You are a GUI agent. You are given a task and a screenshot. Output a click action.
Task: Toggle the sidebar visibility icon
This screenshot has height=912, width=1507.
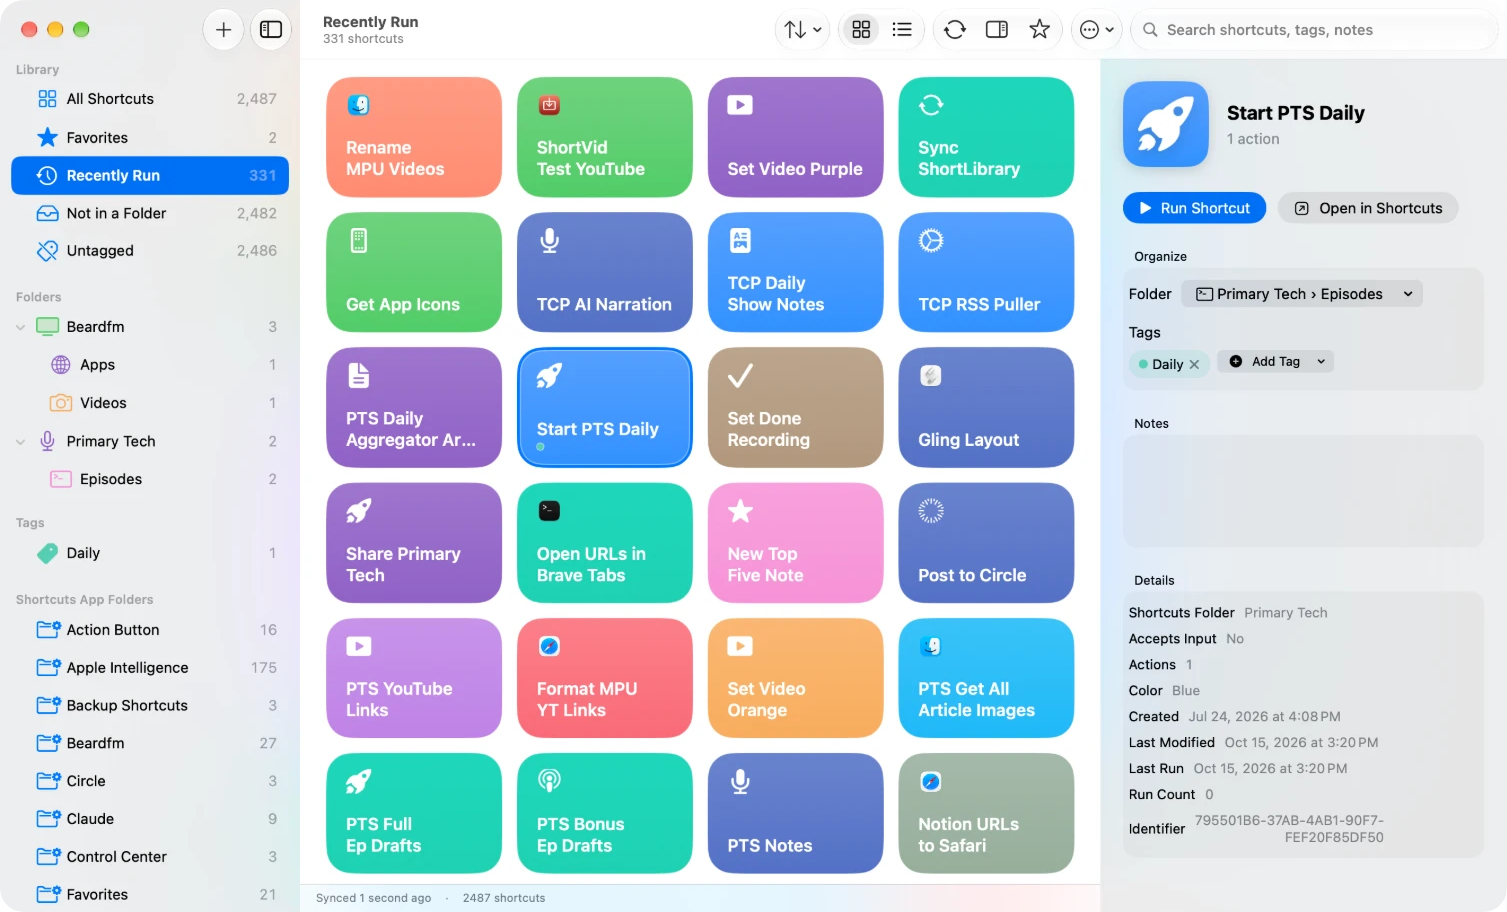pyautogui.click(x=271, y=30)
